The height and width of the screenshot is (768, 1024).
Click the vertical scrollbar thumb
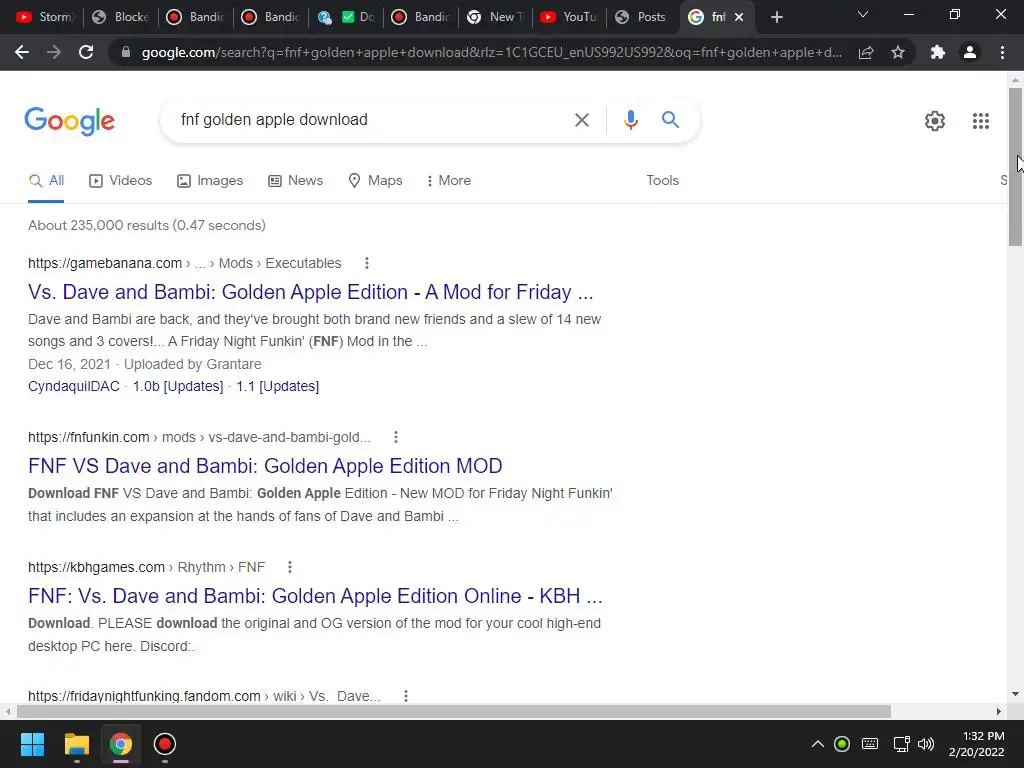point(1015,167)
